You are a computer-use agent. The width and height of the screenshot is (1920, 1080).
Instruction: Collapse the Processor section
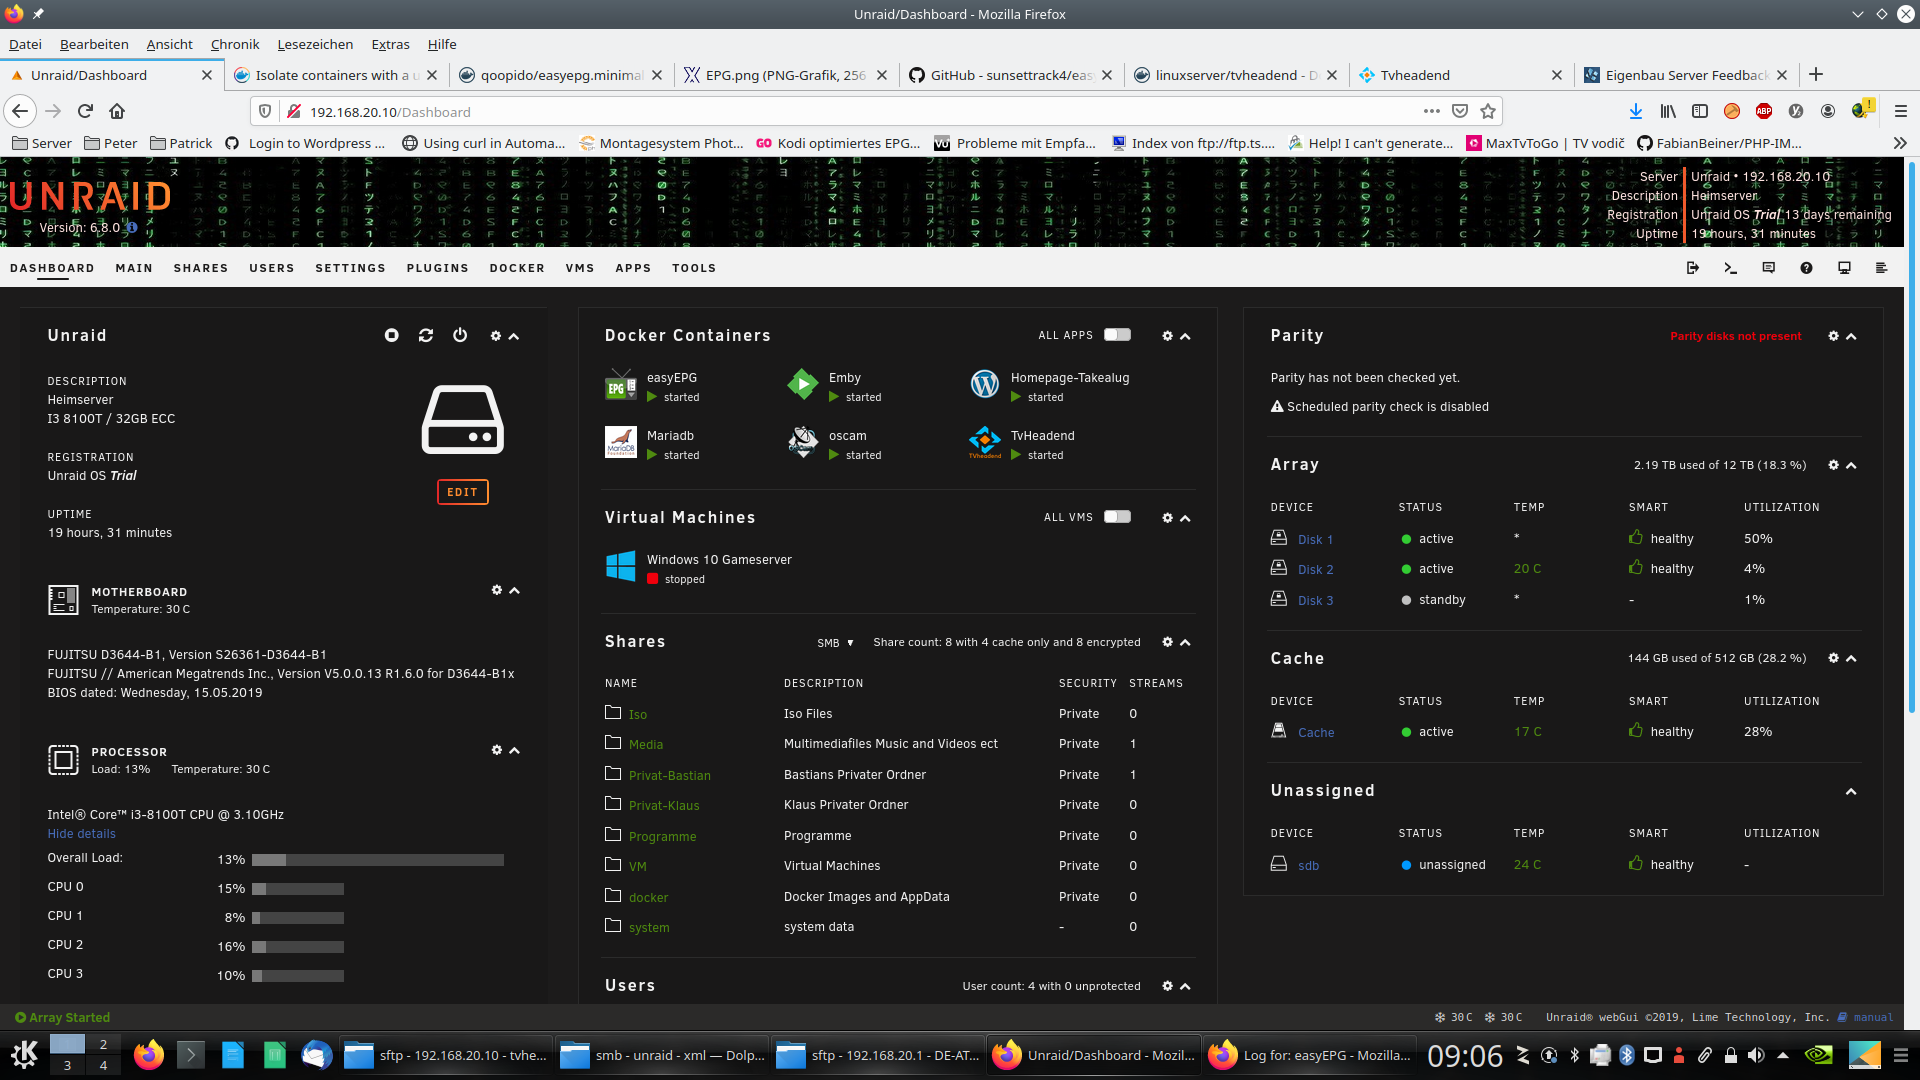[x=514, y=750]
